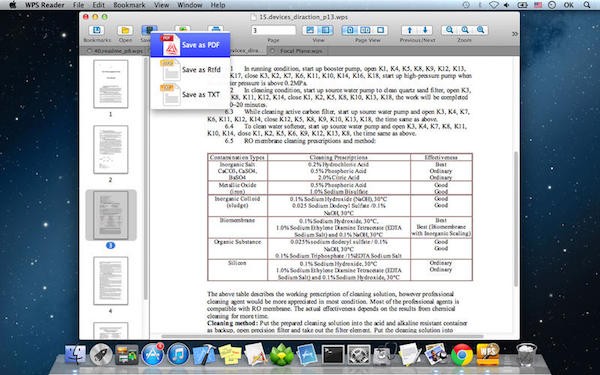
Task: Open WPS Reader icon in the Dock
Action: pos(488,355)
